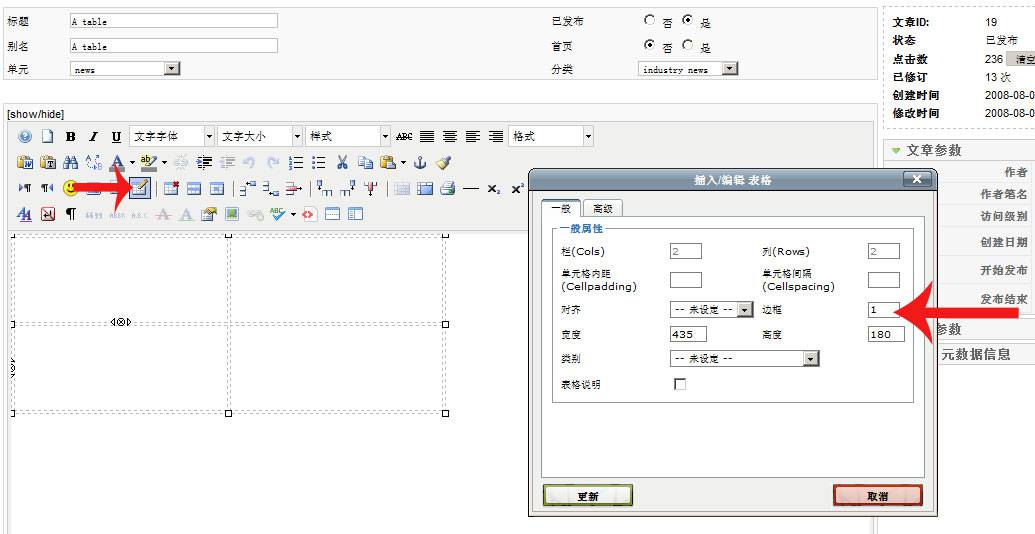The image size is (1035, 534).
Task: Insert anchor with anchor icon
Action: (420, 162)
